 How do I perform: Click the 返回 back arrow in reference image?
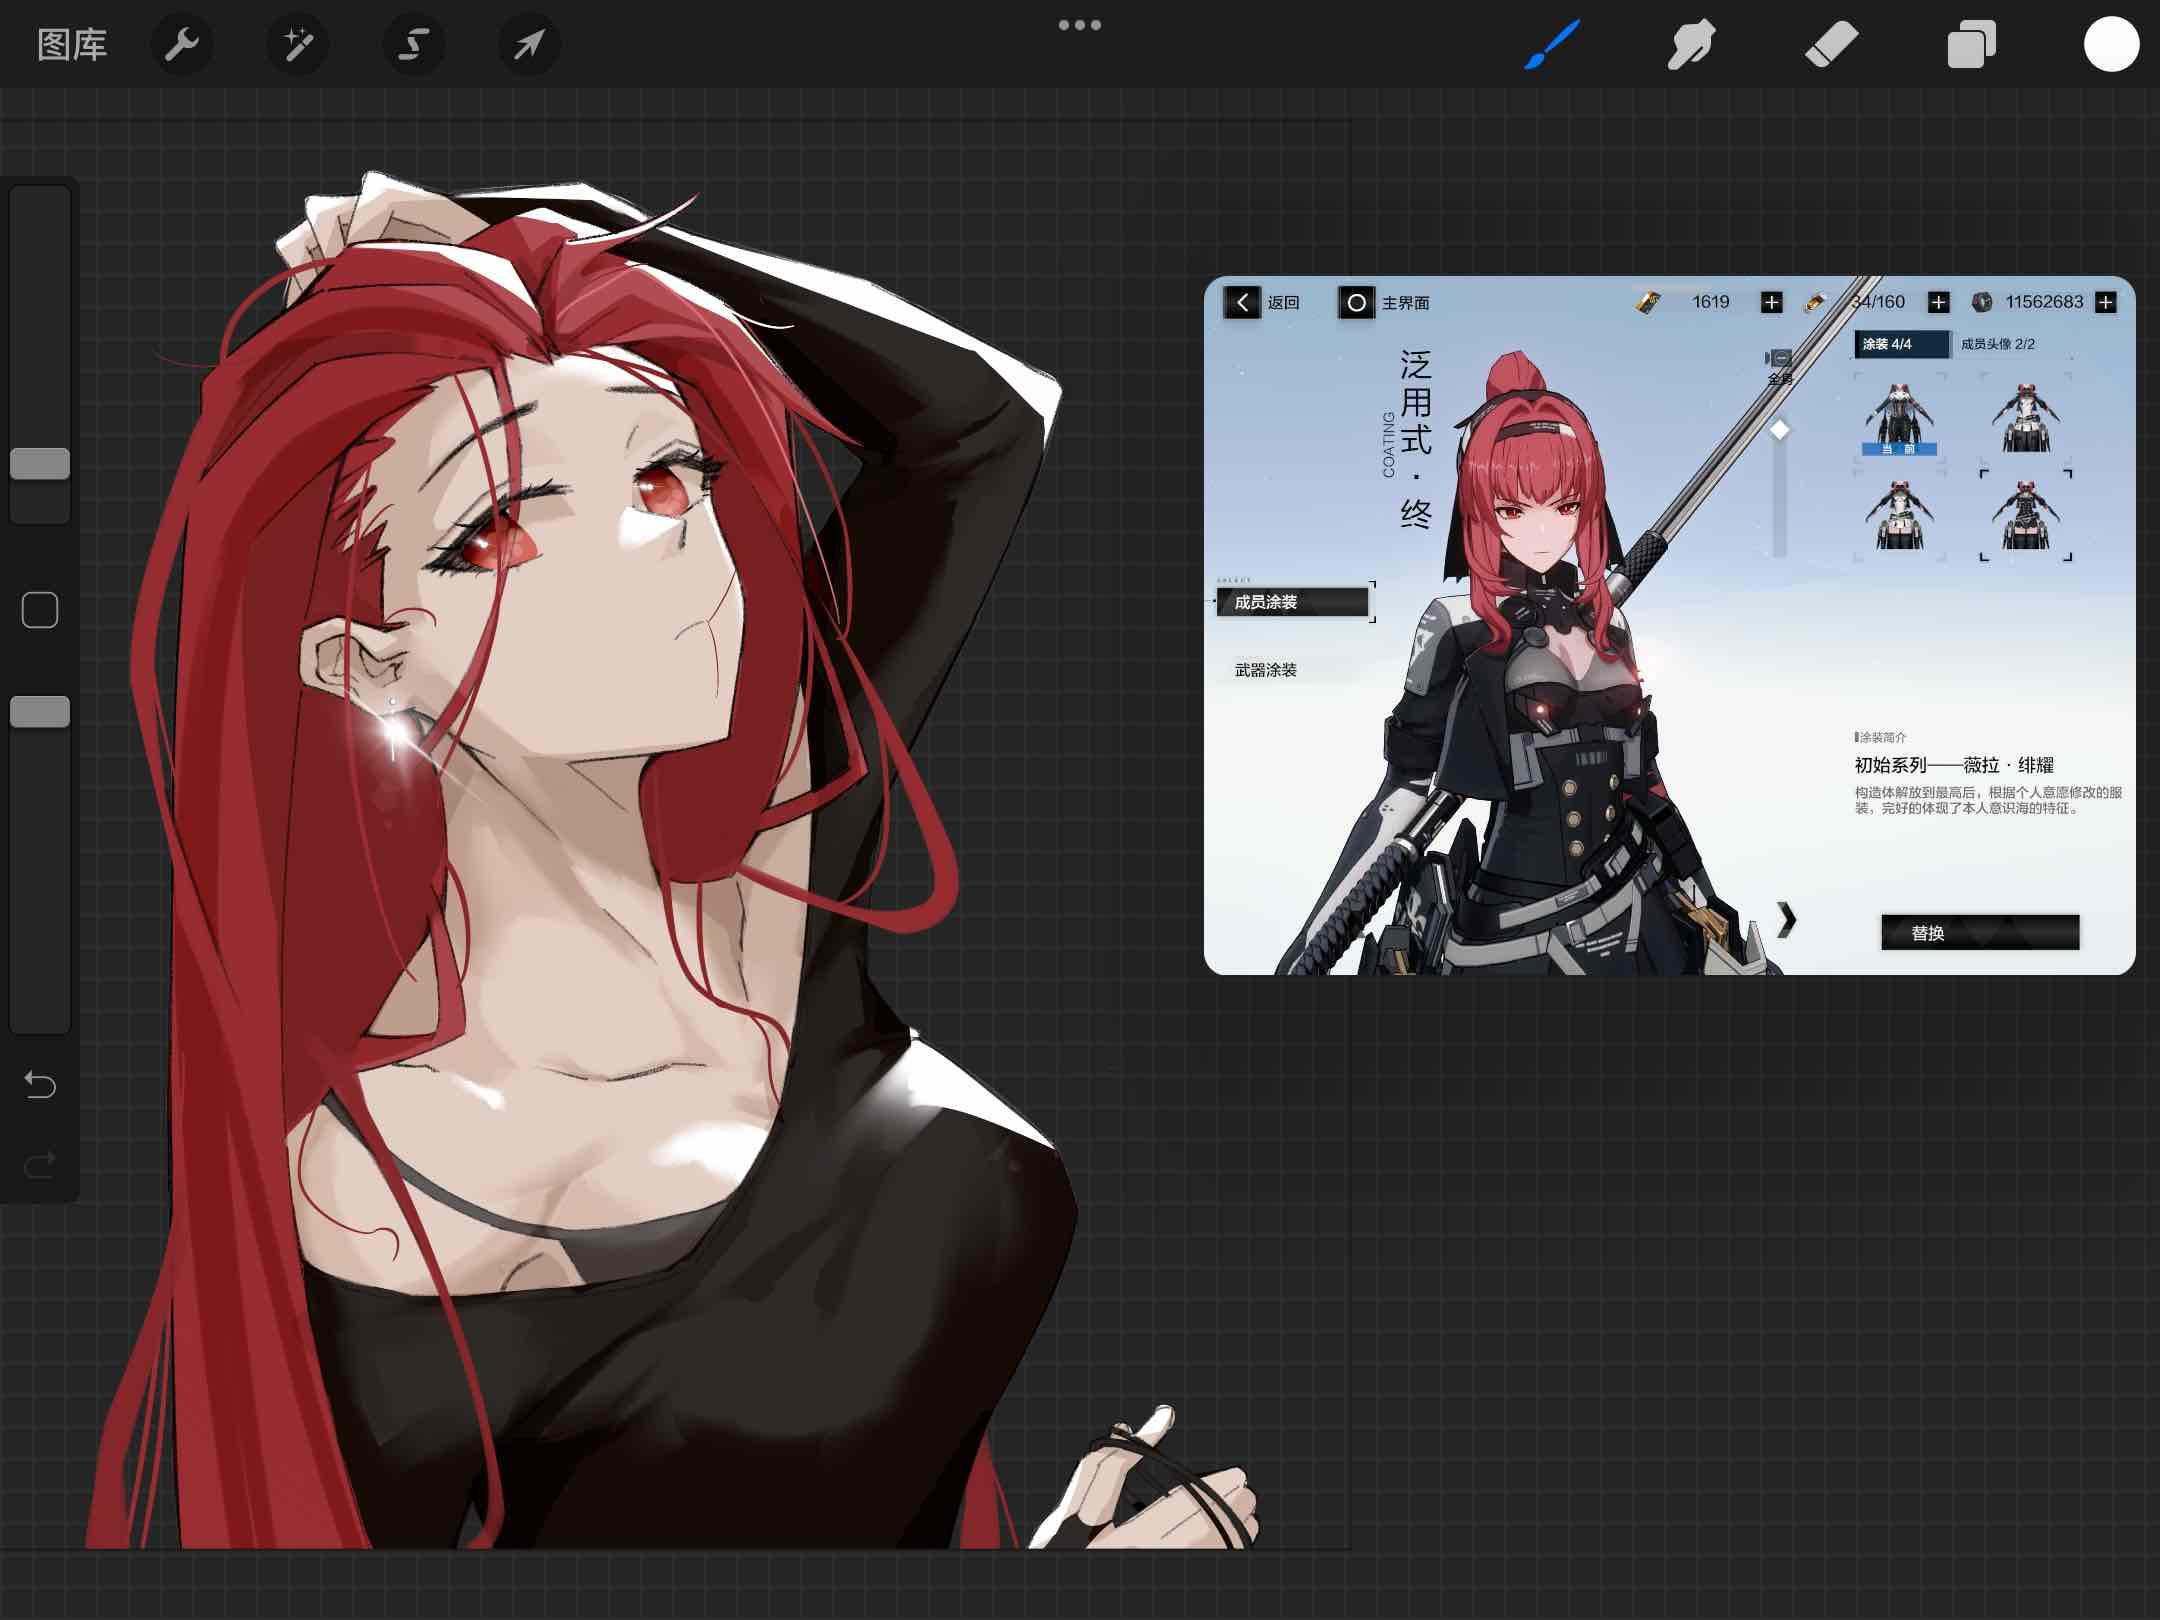tap(1242, 302)
